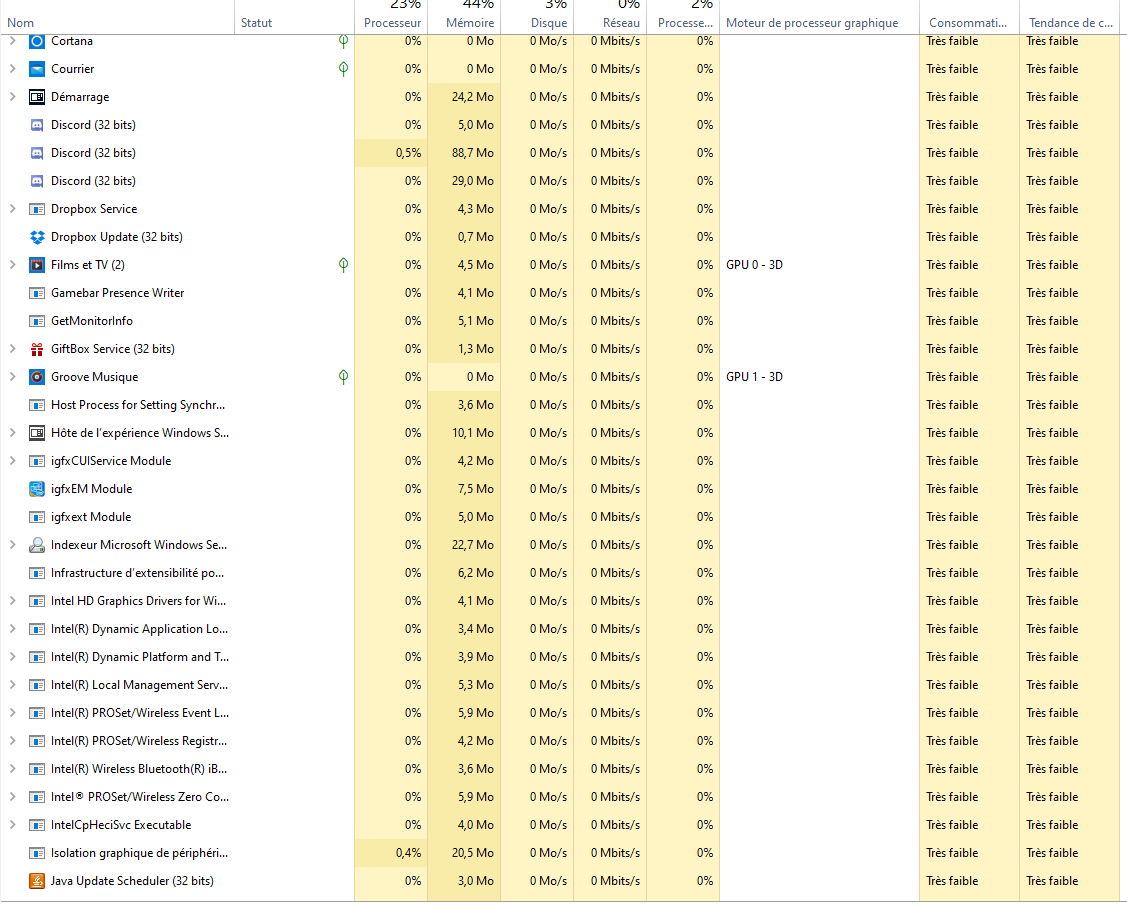Click Moteur de processeur graphique header

(x=811, y=22)
